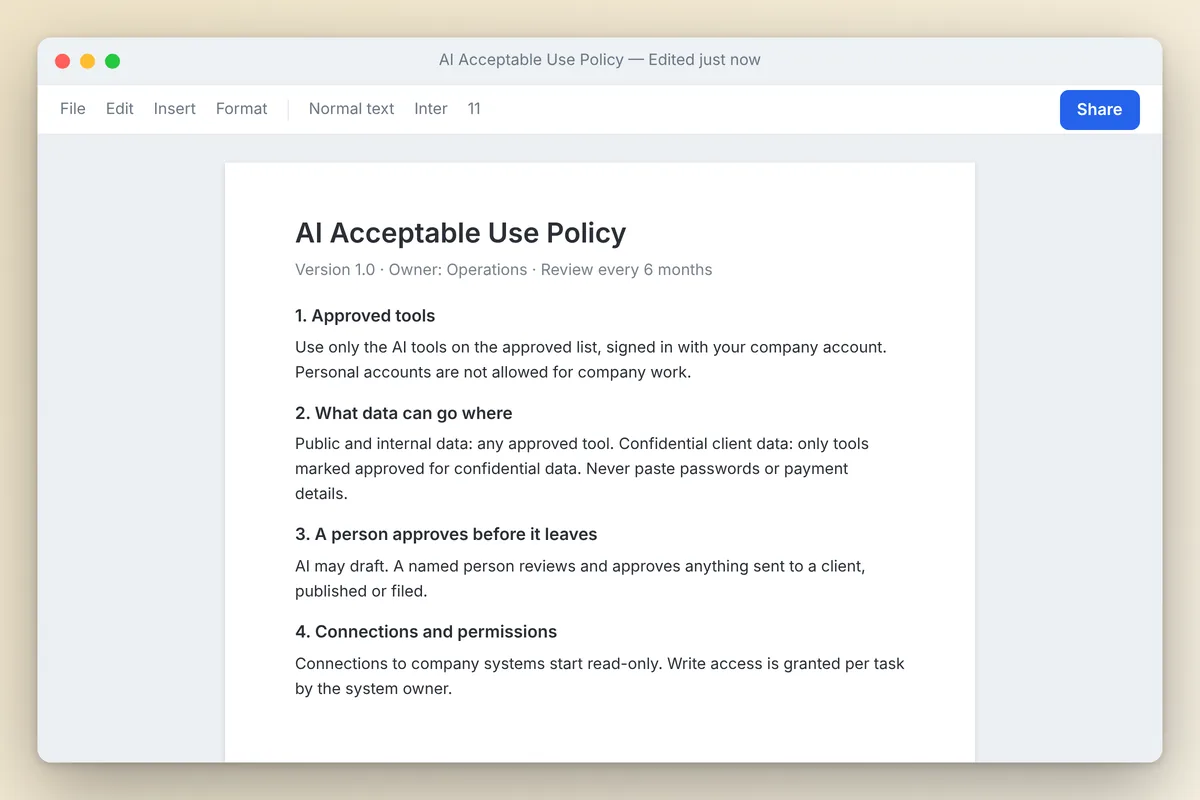Click the green maximize window button
The width and height of the screenshot is (1200, 800).
pyautogui.click(x=113, y=61)
